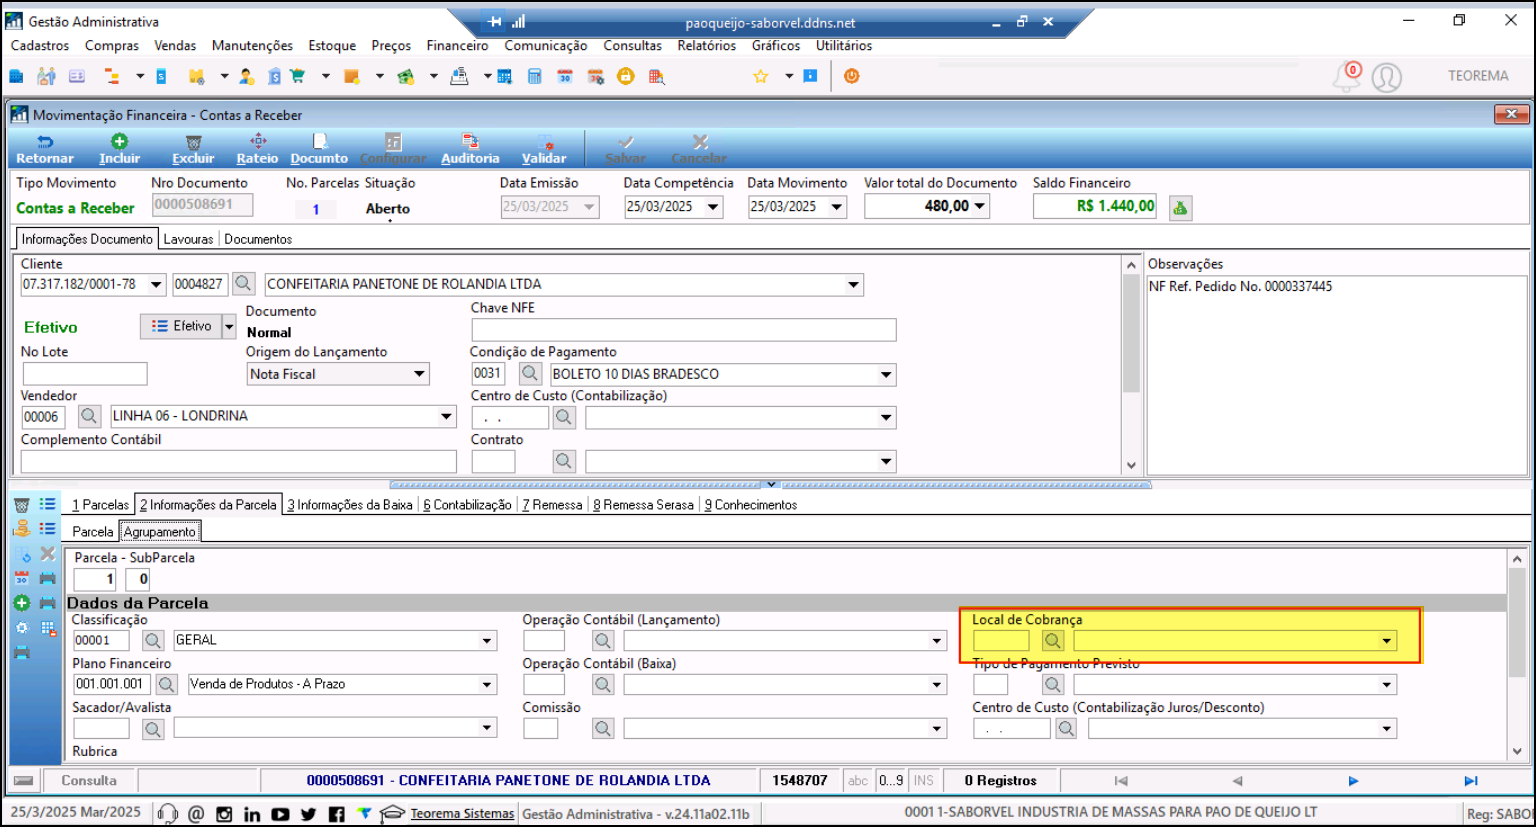Open the Documto toolbar option

319,149
